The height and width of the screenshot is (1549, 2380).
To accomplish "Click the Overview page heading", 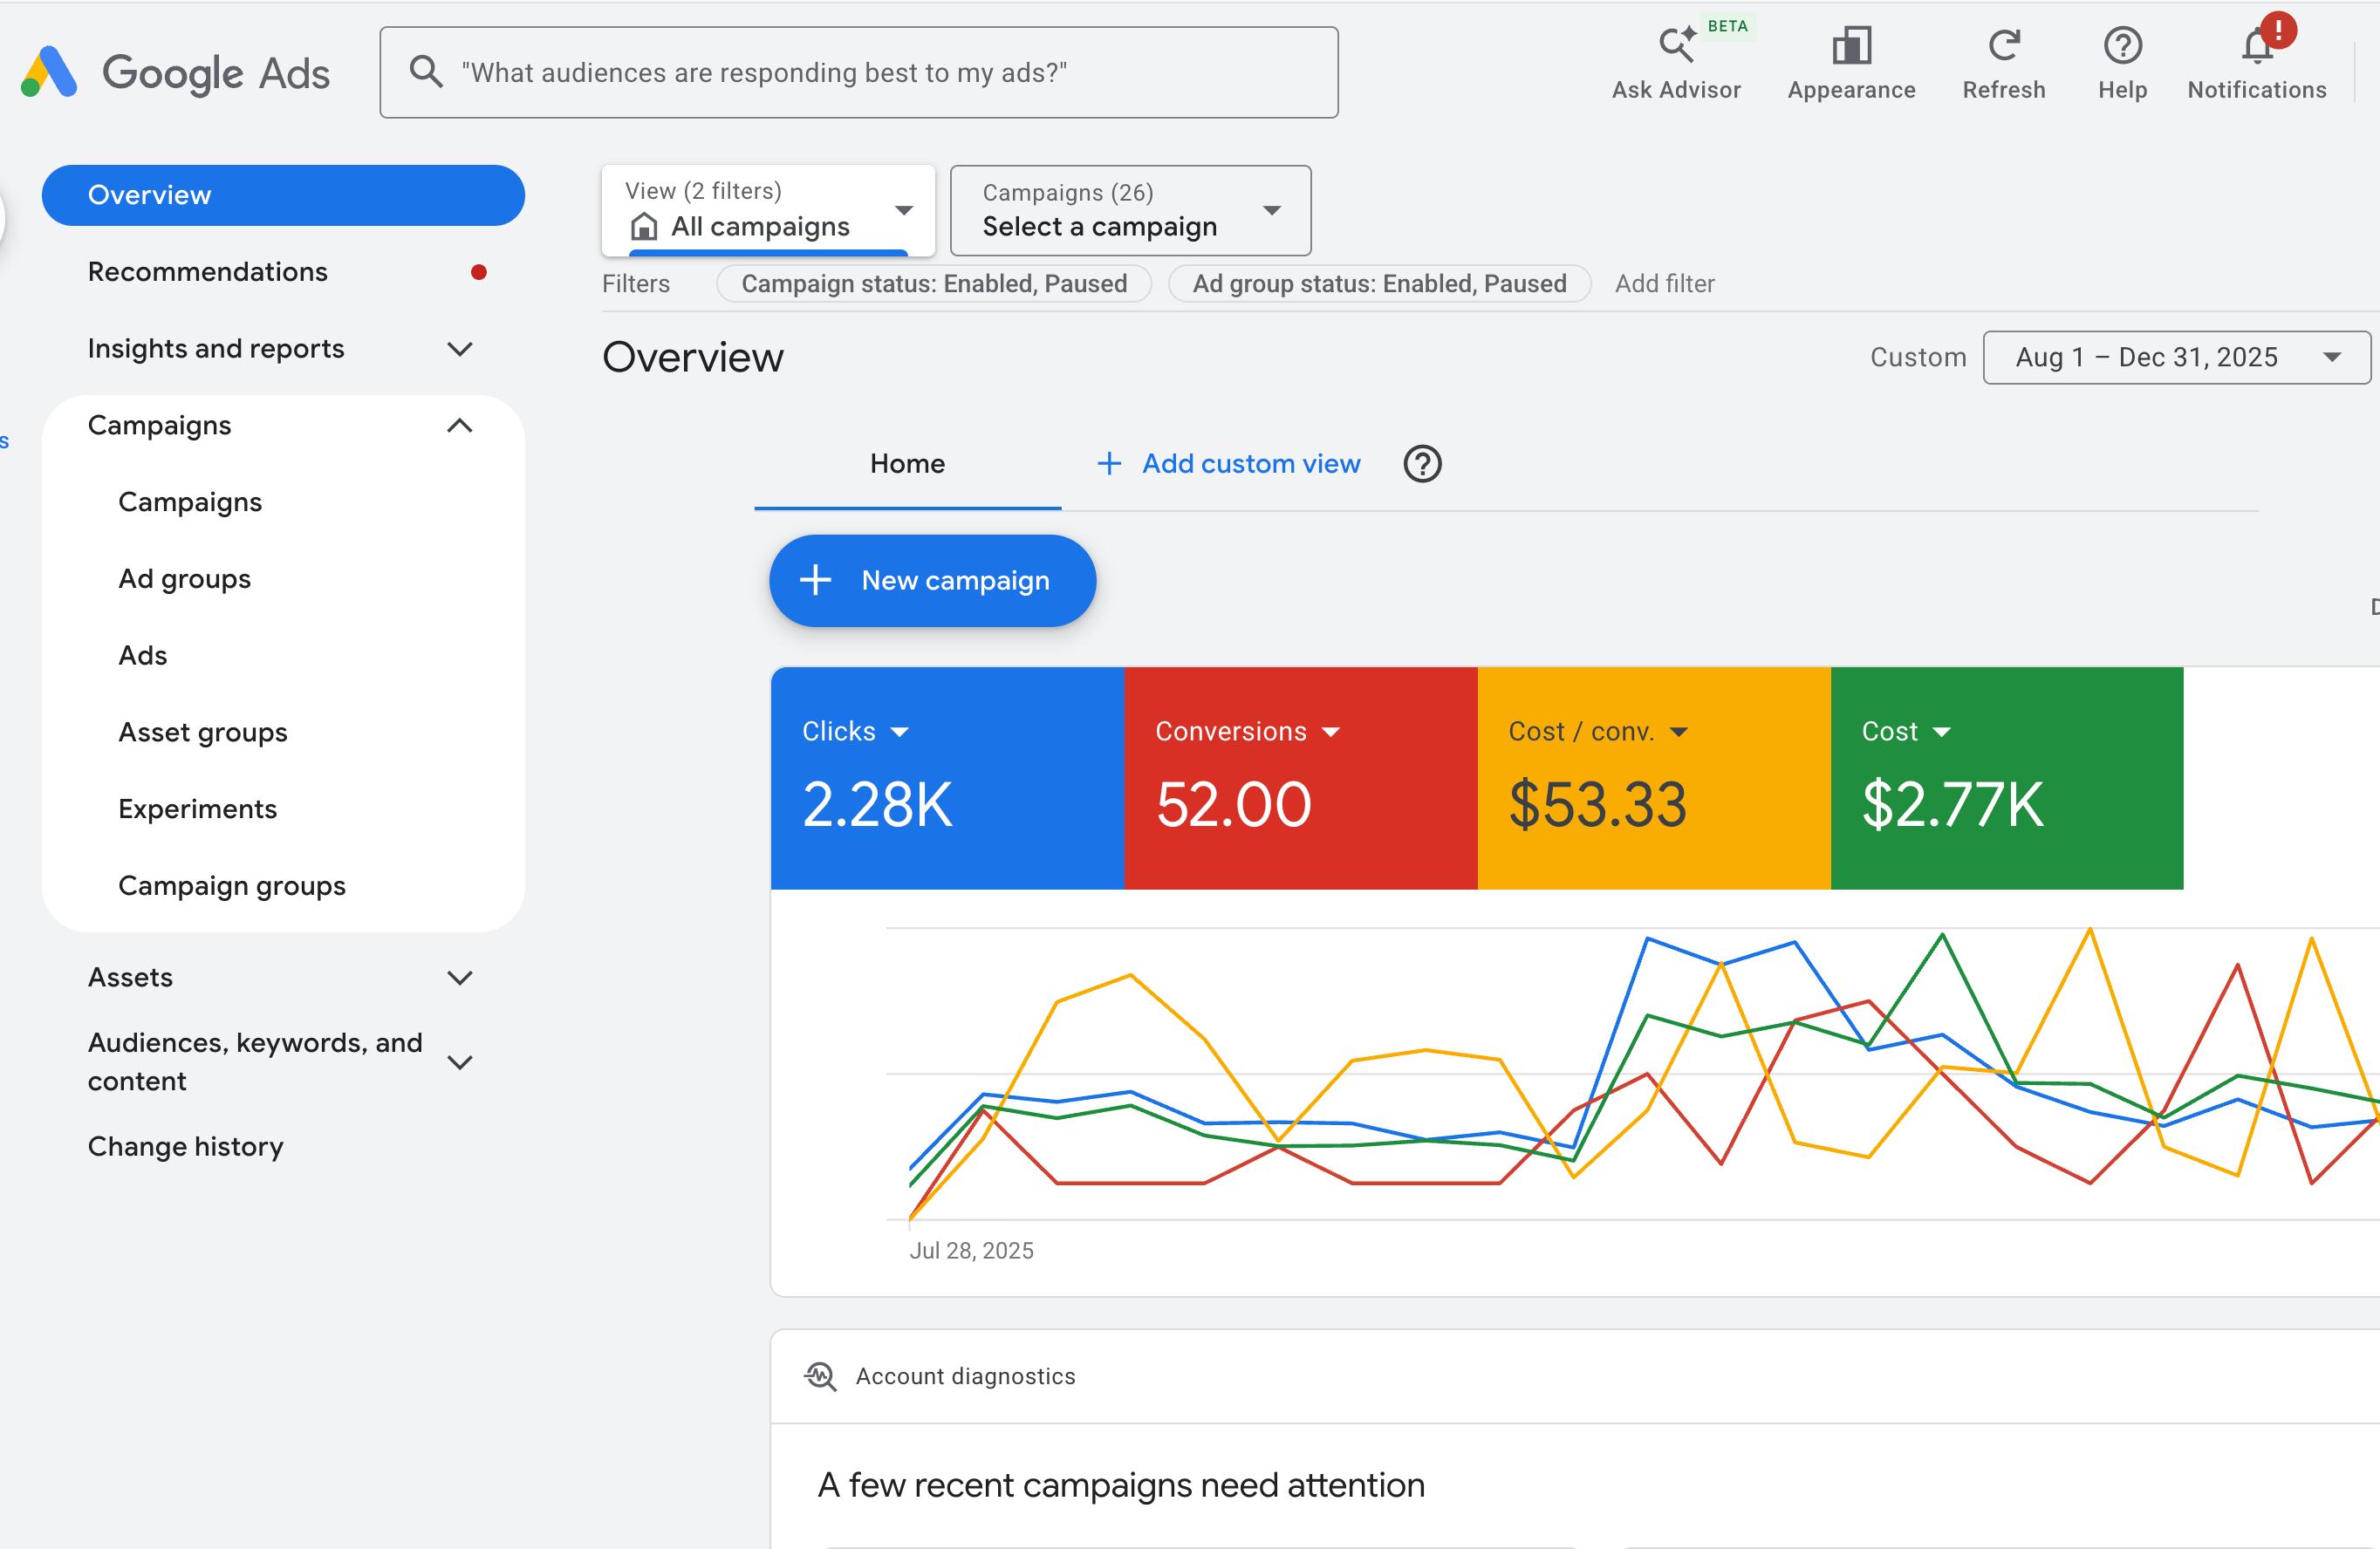I will (693, 357).
